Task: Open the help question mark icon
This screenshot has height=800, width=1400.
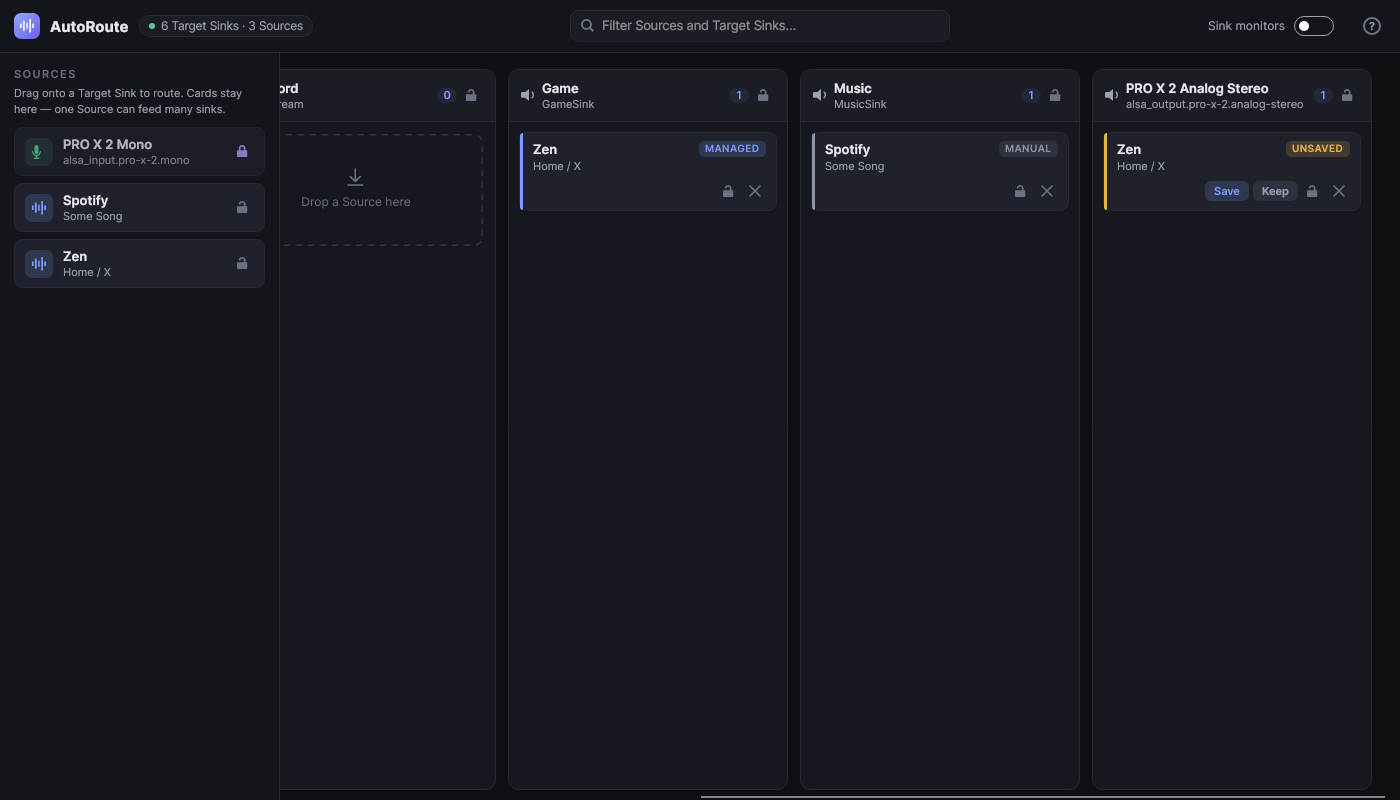Action: tap(1372, 26)
